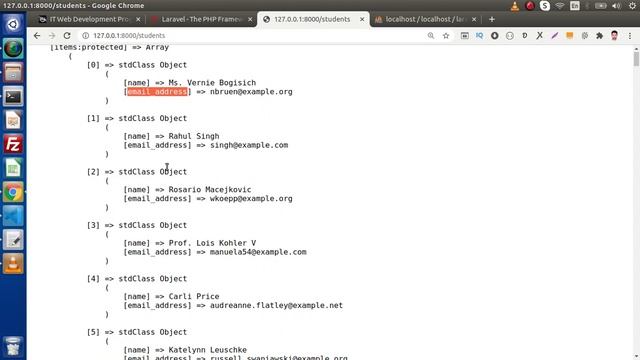Launch FileZilla from the dock
Viewport: 640px width, 360px height.
(x=13, y=144)
